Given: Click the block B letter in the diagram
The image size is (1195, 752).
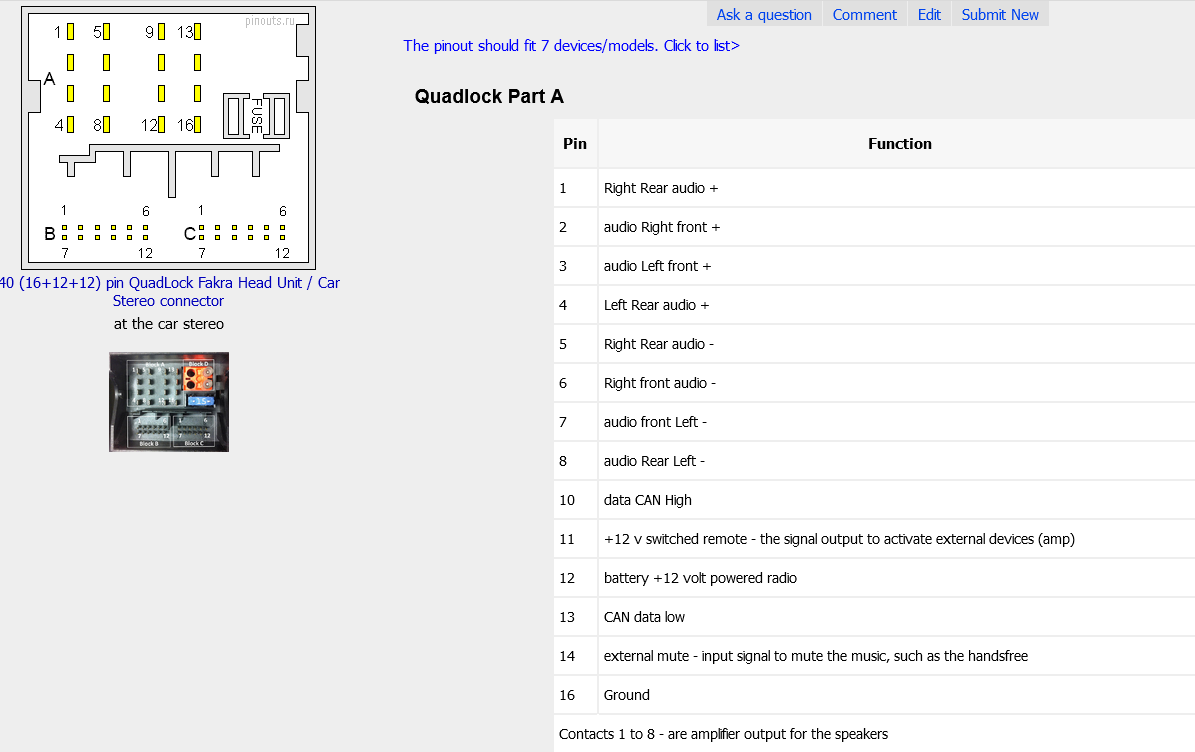Looking at the screenshot, I should tap(50, 234).
